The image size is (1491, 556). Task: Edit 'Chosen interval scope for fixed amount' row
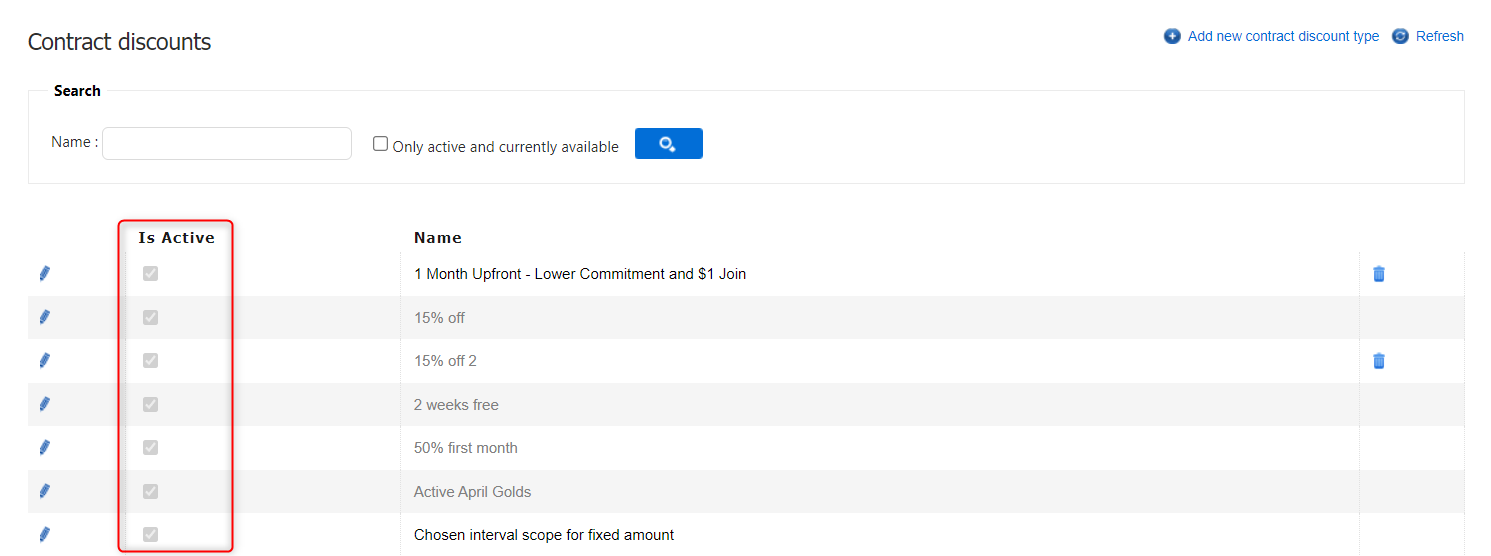tap(45, 535)
